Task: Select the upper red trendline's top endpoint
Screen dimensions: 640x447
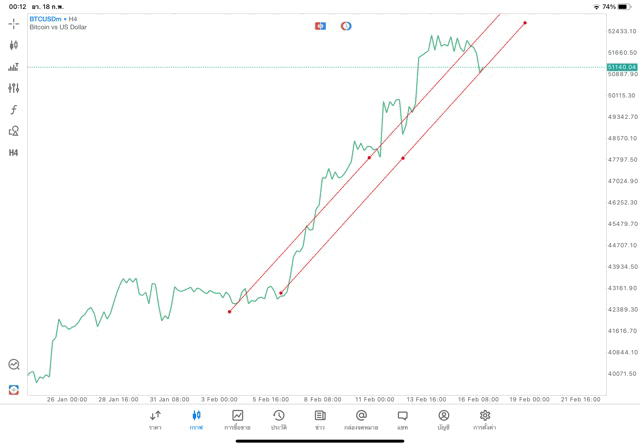Action: point(525,23)
